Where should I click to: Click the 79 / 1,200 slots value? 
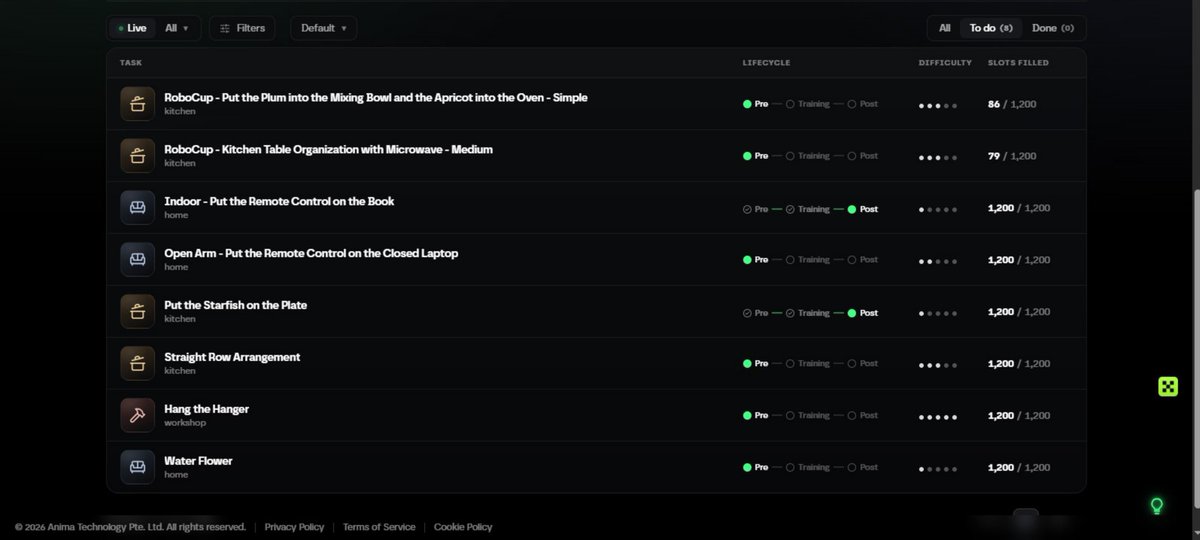click(x=1012, y=156)
